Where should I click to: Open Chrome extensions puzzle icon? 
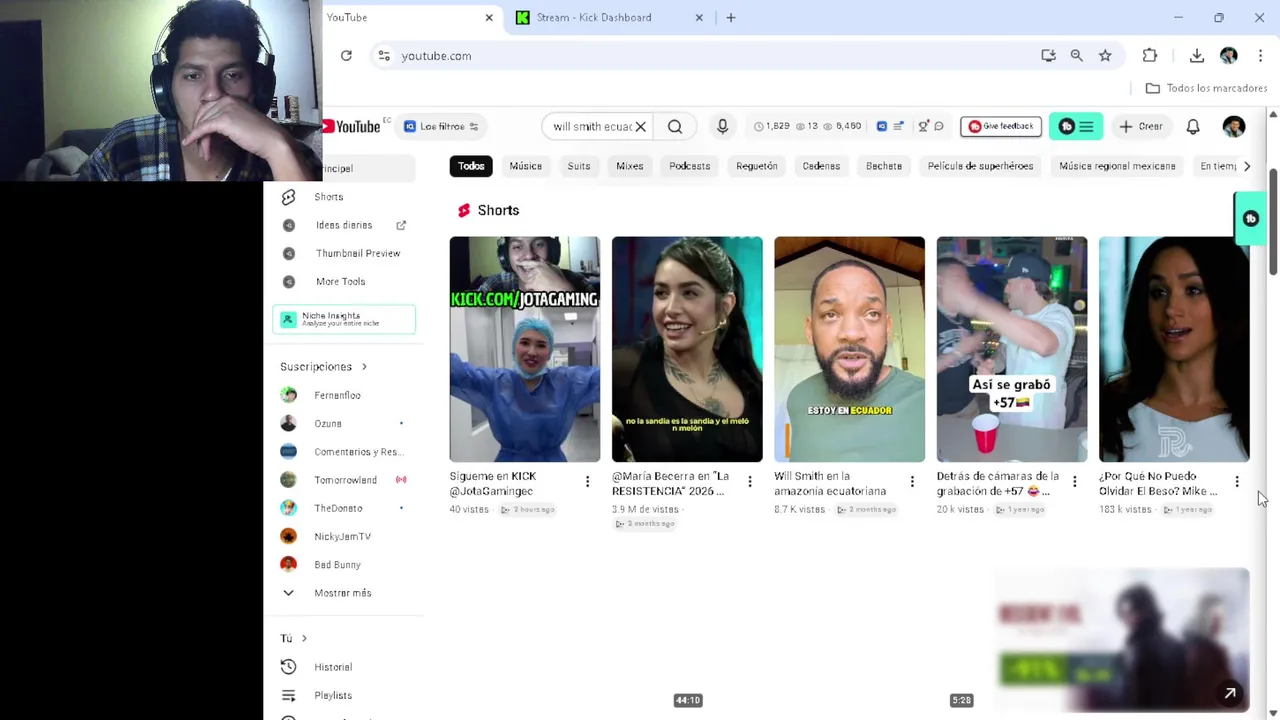[x=1150, y=56]
